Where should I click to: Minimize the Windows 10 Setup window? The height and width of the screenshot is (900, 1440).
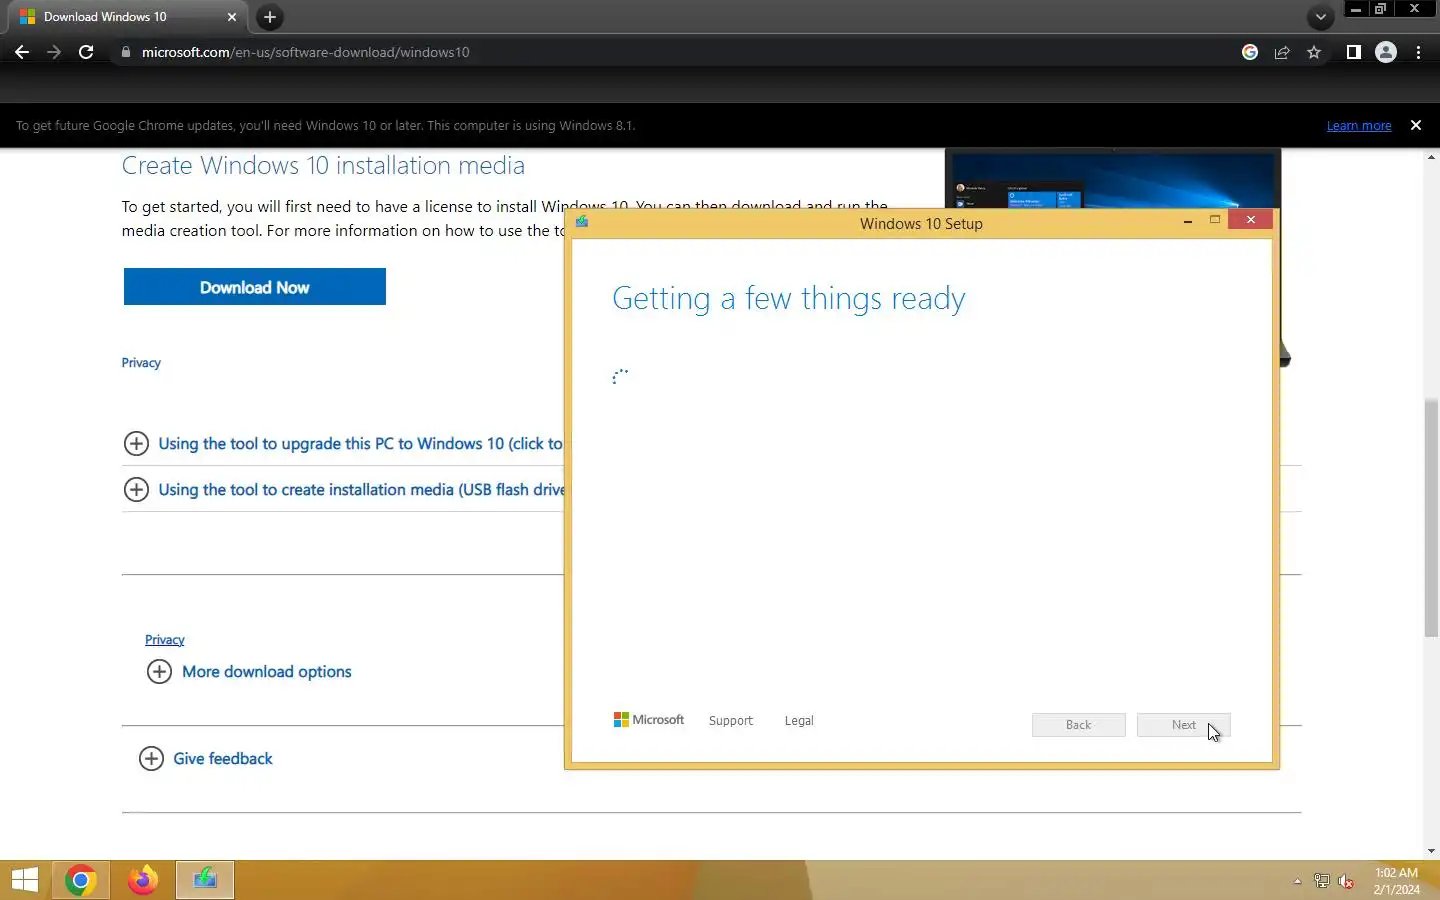(x=1188, y=221)
